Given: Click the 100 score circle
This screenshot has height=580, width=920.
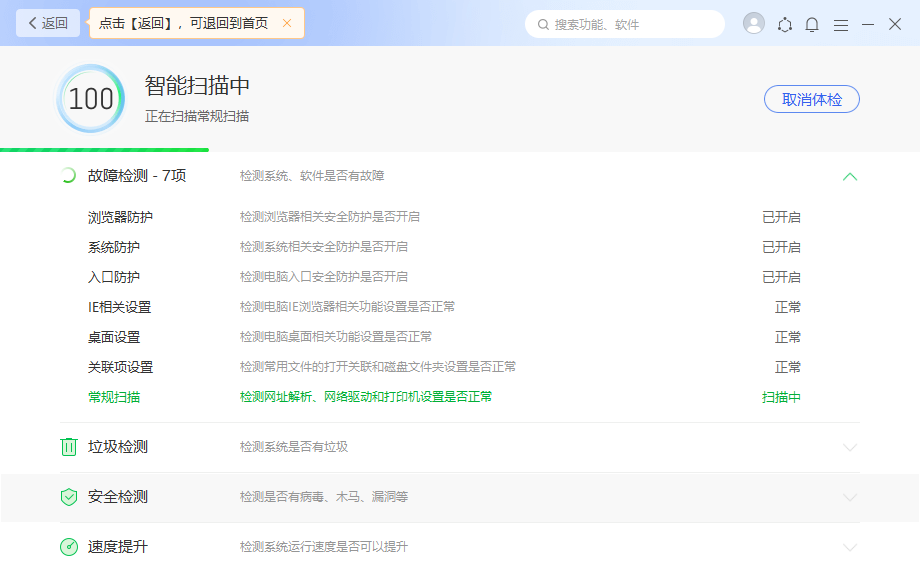Looking at the screenshot, I should [91, 99].
